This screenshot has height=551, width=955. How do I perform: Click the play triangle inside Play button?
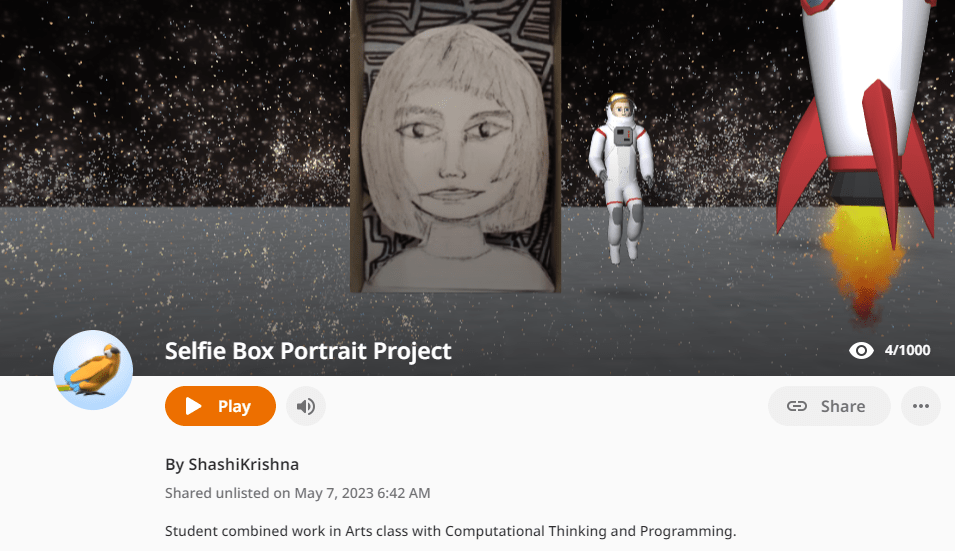click(193, 406)
